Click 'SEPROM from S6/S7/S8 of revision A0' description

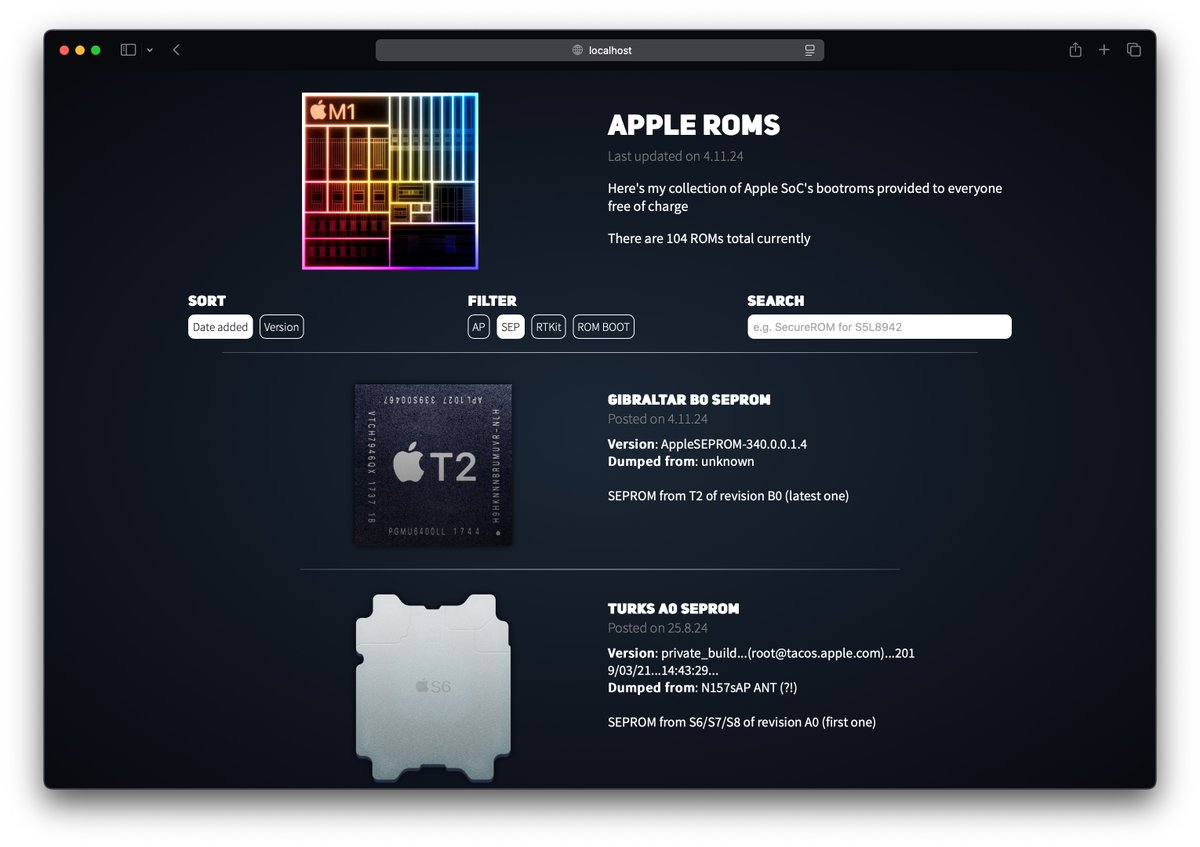(x=742, y=722)
